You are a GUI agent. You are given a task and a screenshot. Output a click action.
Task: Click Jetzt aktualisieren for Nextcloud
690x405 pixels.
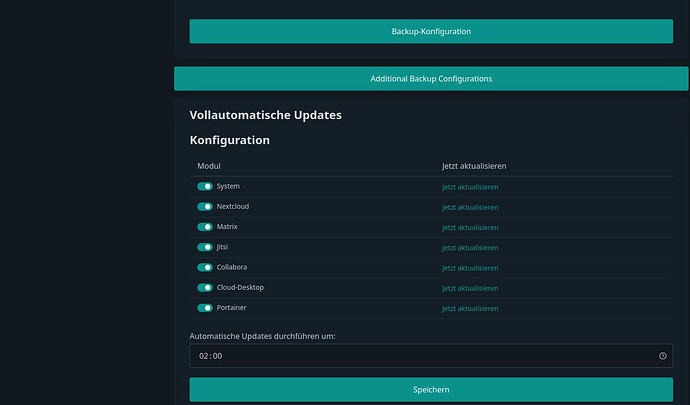pyautogui.click(x=470, y=207)
